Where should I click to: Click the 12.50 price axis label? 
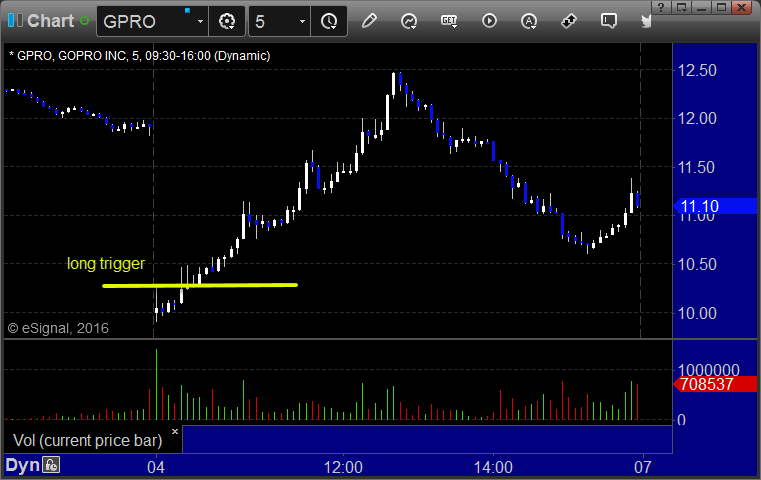pos(697,70)
